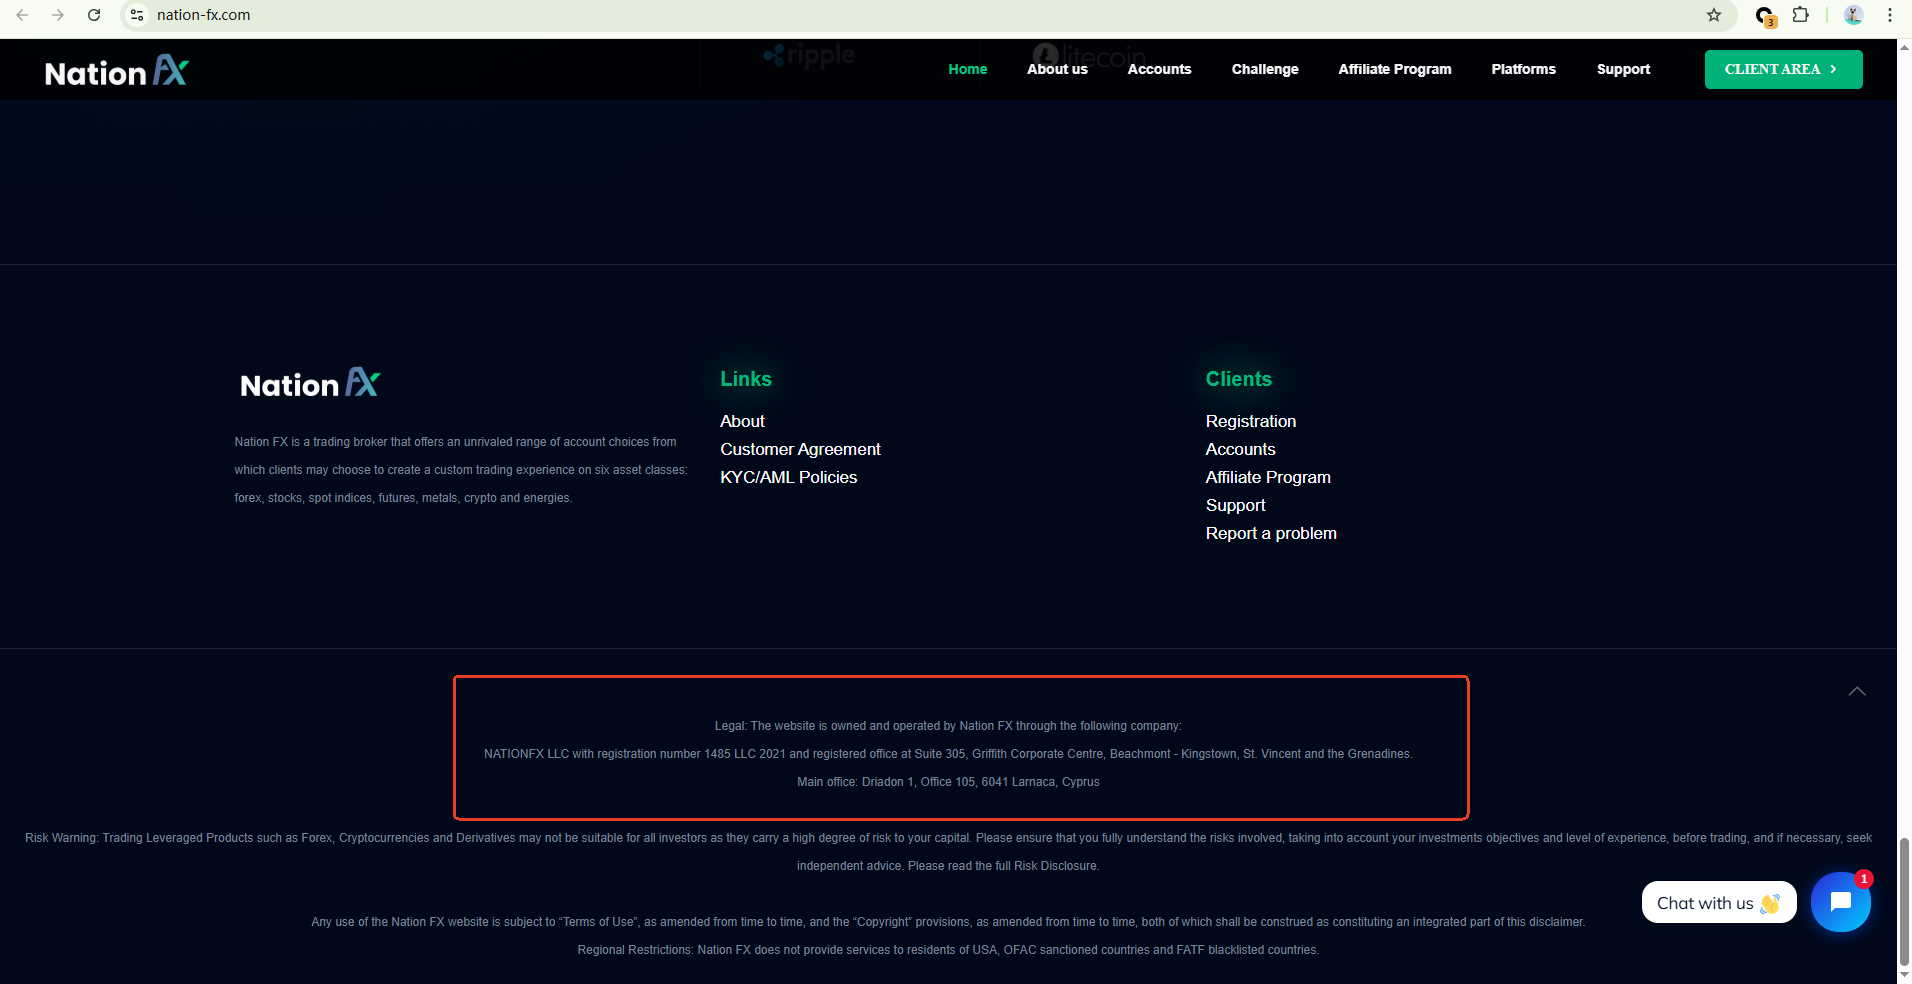Click the 'Links' footer heading

[x=746, y=379]
